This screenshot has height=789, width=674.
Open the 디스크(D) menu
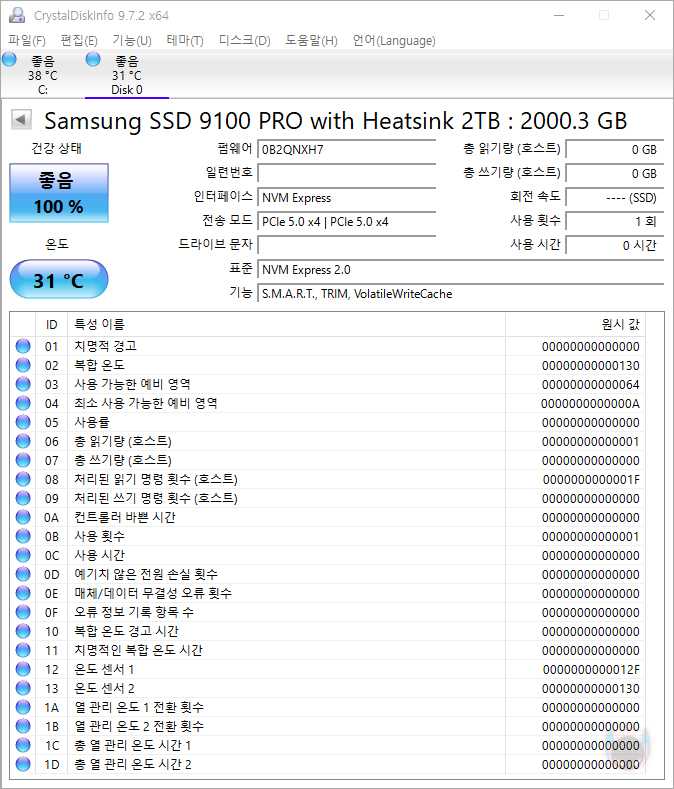[245, 40]
